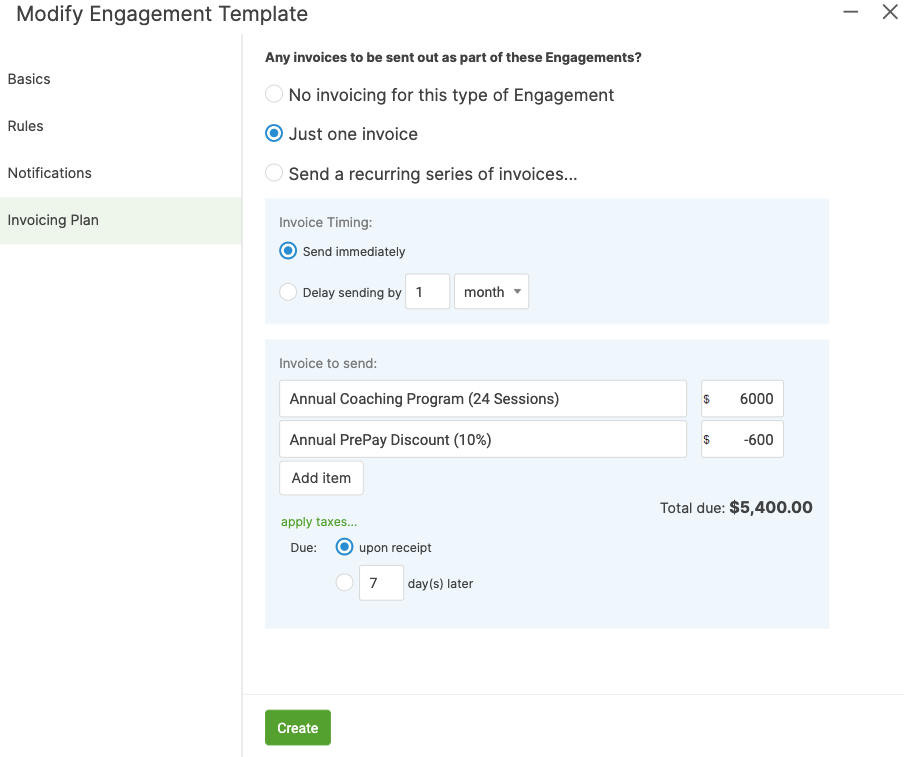
Task: Click the delay amount number field
Action: click(x=427, y=292)
